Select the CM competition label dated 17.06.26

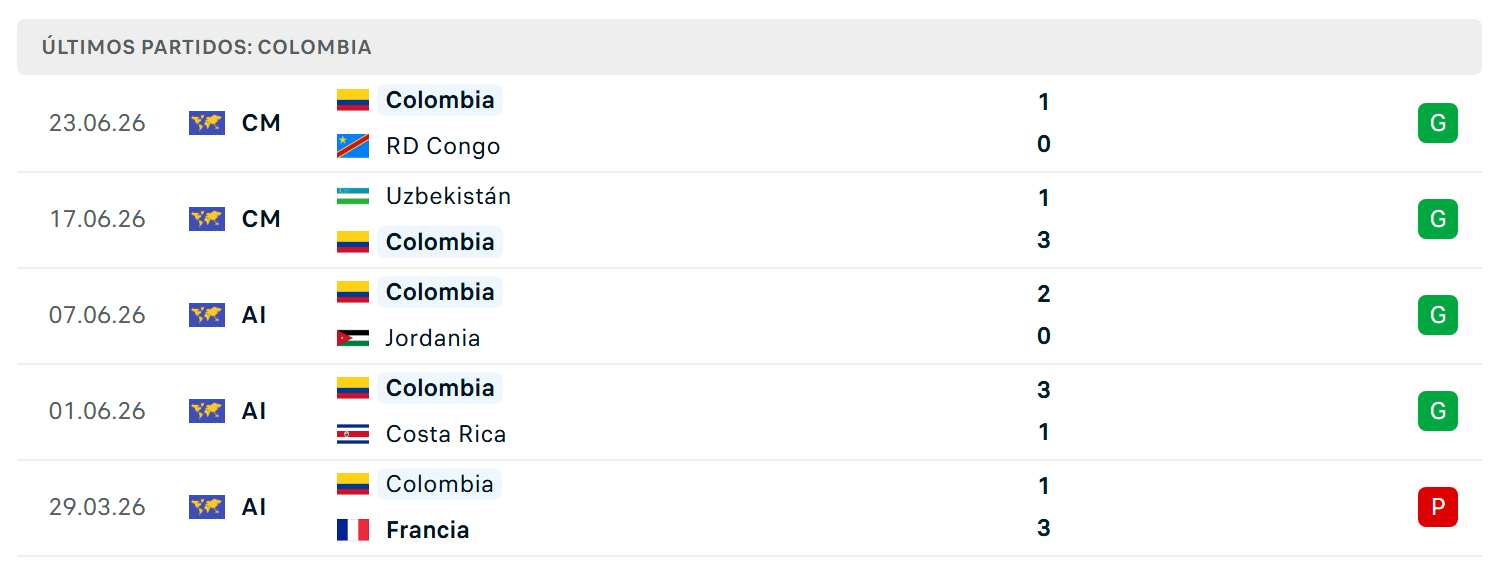coord(261,219)
